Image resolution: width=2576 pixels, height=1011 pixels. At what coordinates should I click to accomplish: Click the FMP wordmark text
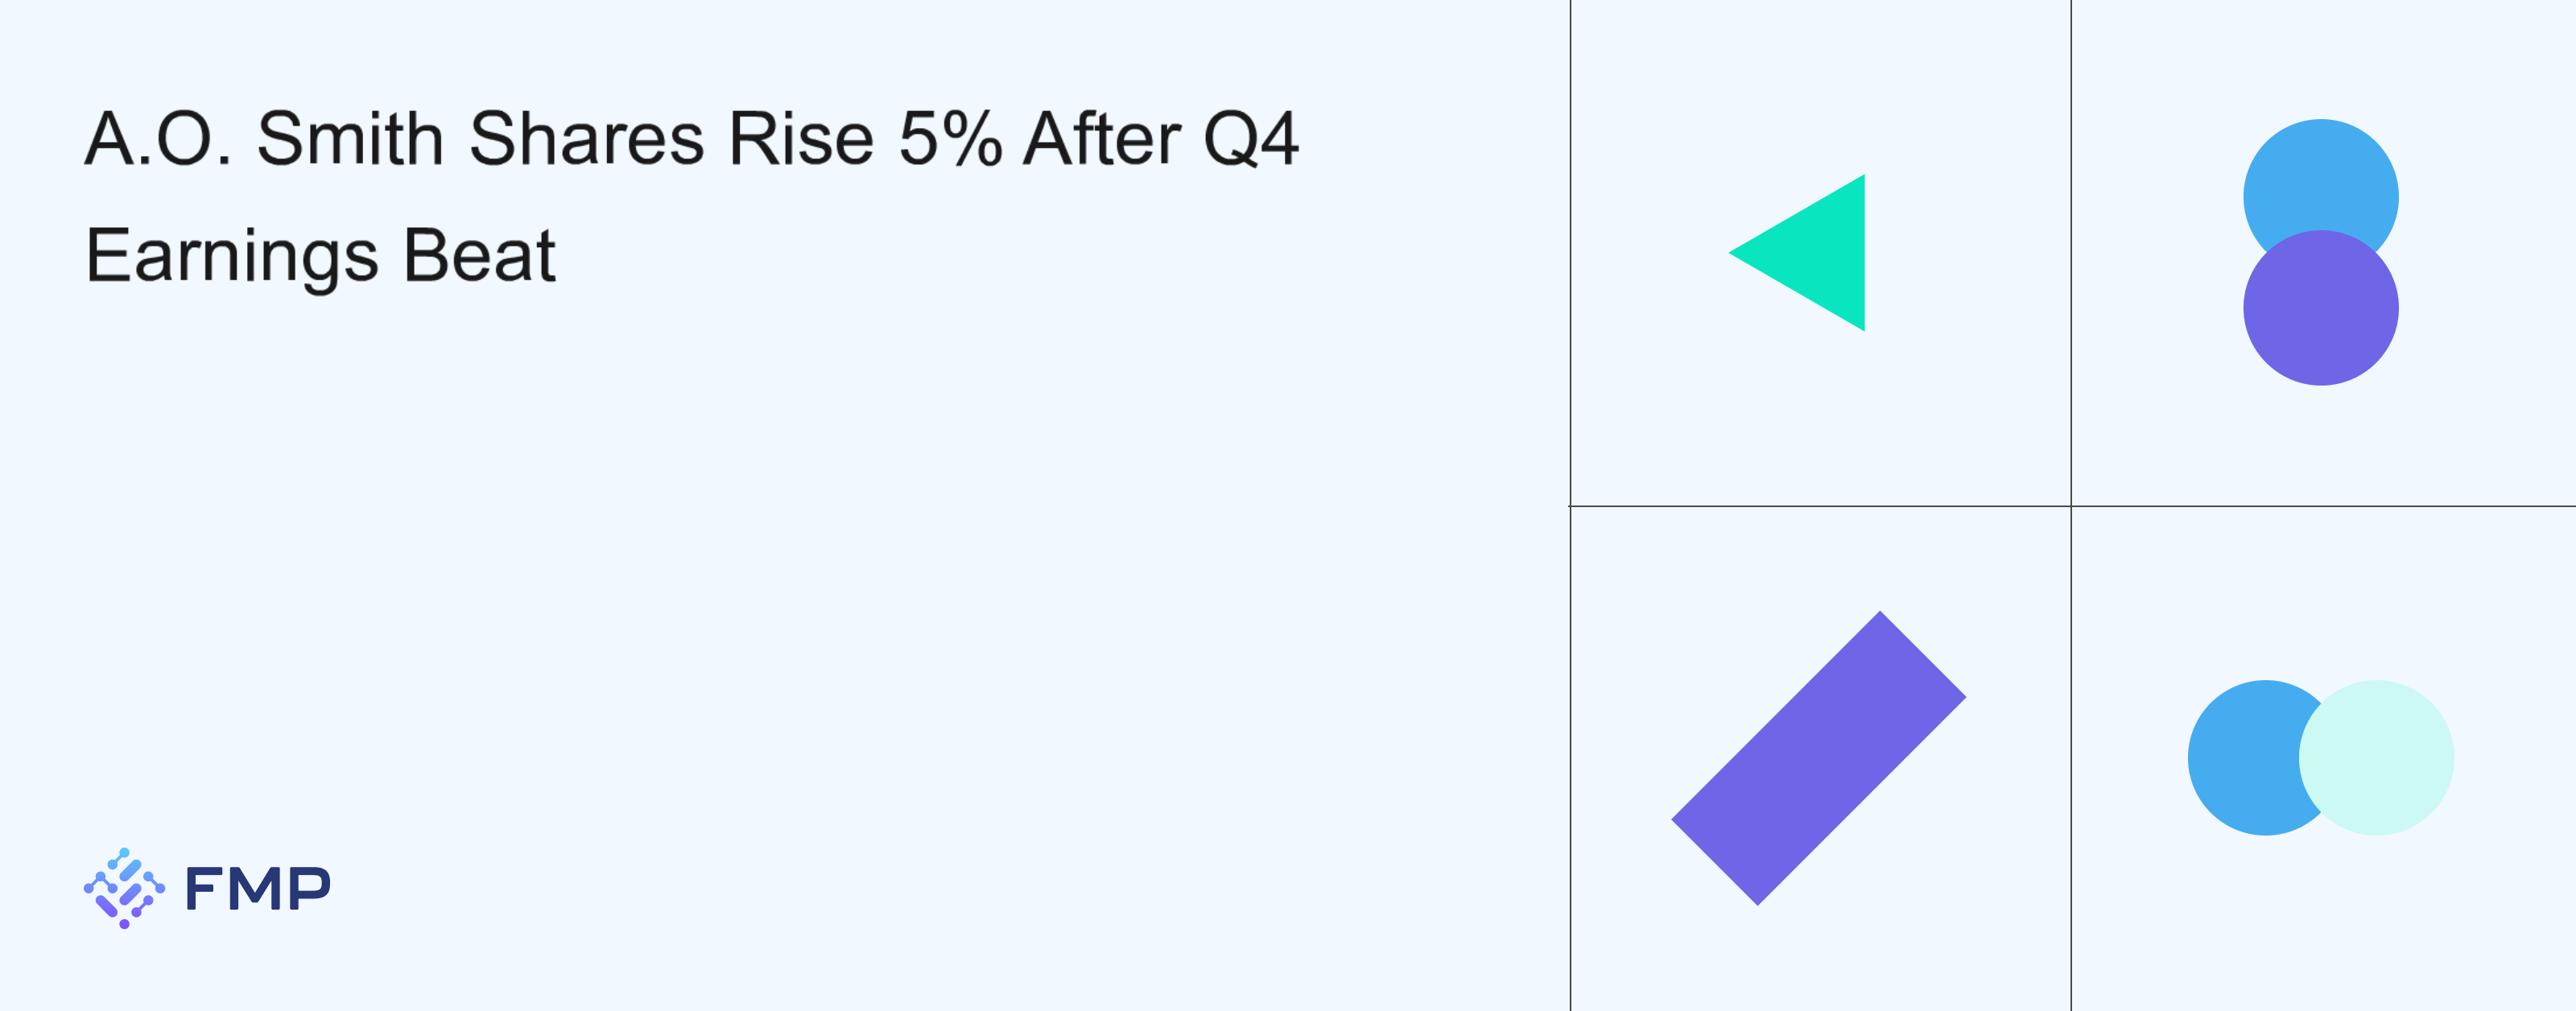258,889
